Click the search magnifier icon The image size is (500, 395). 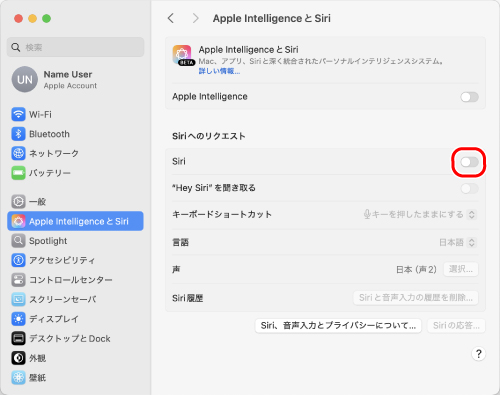coord(16,47)
